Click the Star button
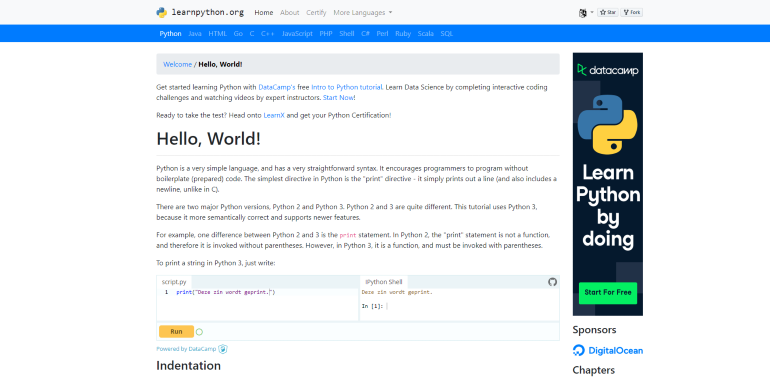Viewport: 770px width, 378px height. (x=608, y=13)
